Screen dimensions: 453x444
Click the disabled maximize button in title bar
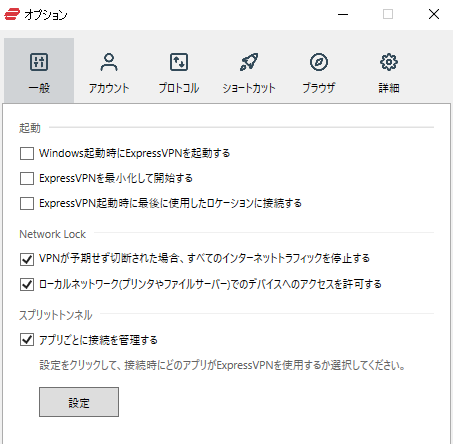pos(388,14)
